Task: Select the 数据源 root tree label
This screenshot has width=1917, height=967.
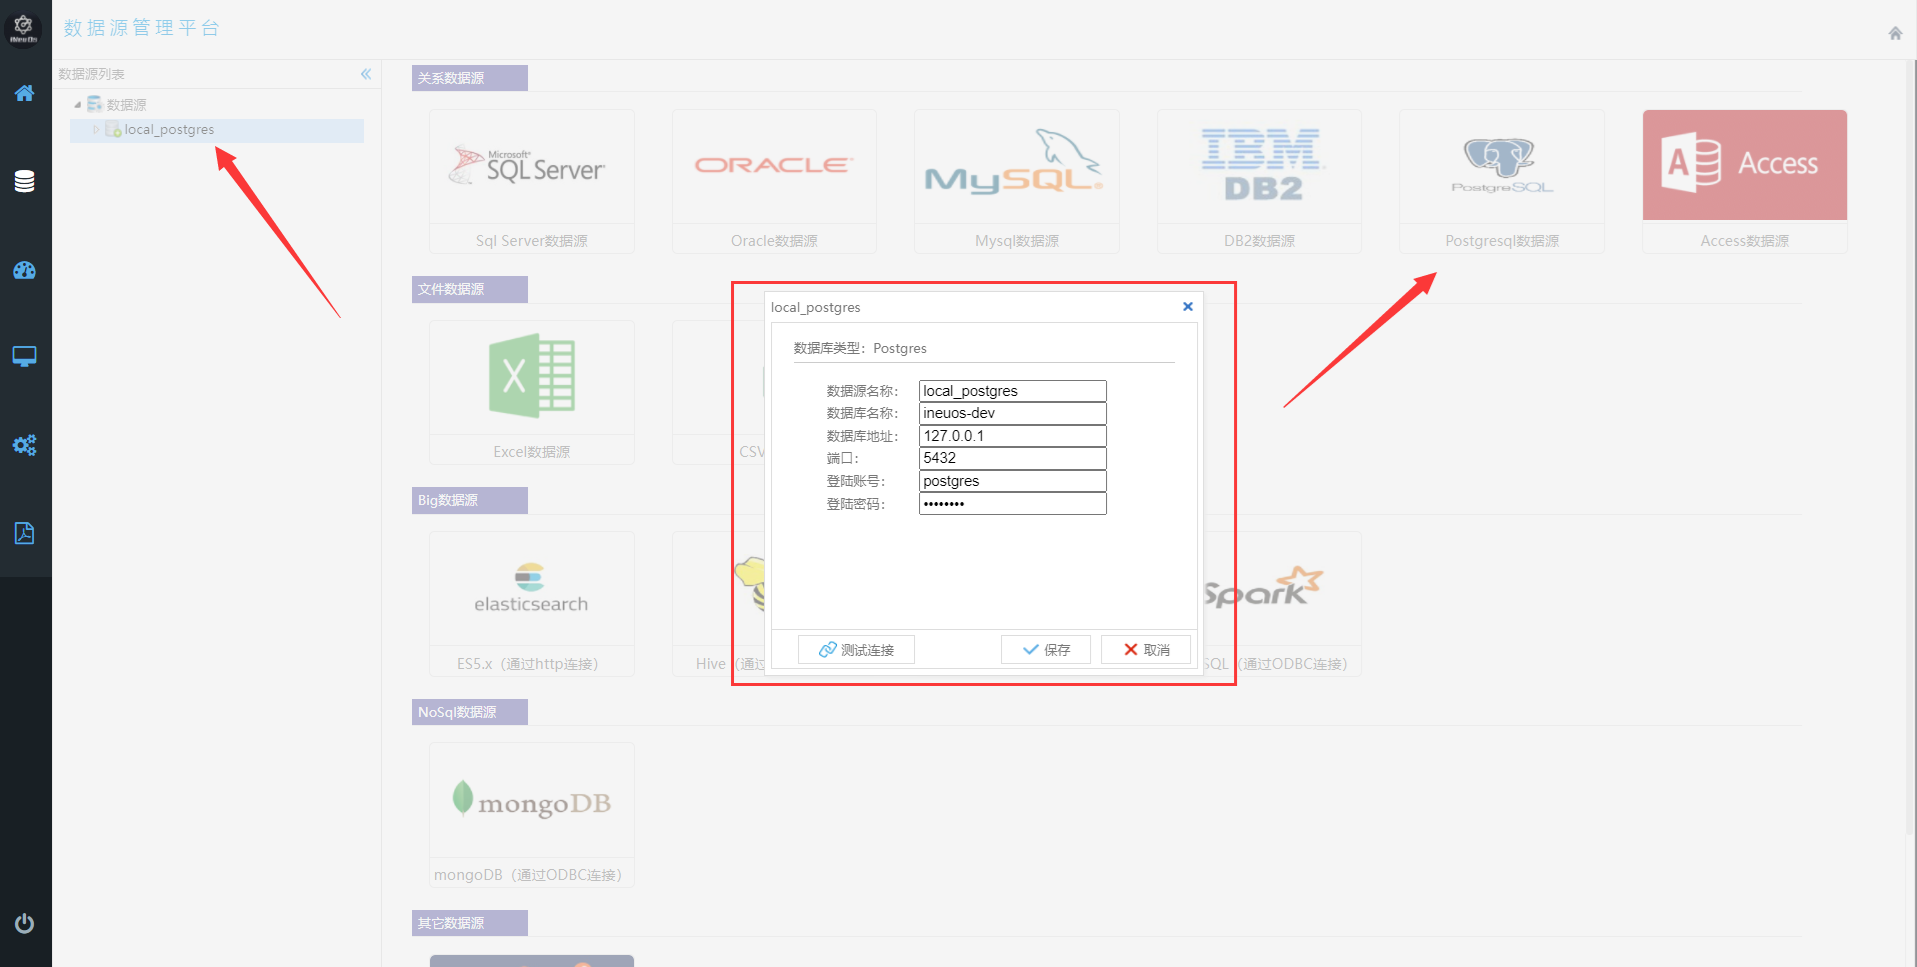Action: click(x=127, y=105)
